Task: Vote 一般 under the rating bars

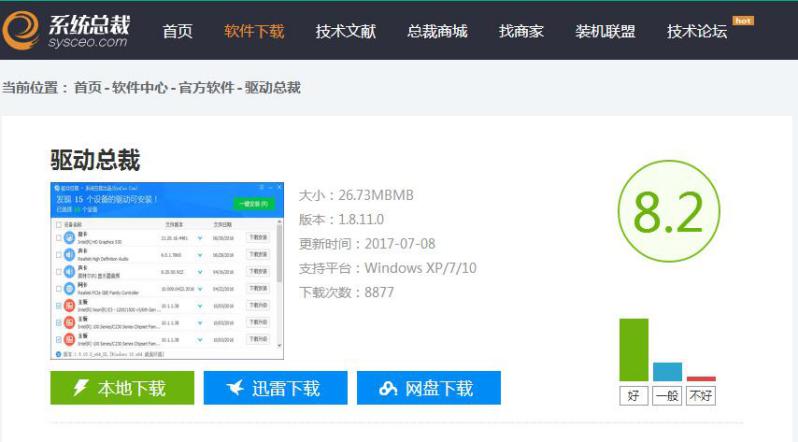Action: (667, 396)
